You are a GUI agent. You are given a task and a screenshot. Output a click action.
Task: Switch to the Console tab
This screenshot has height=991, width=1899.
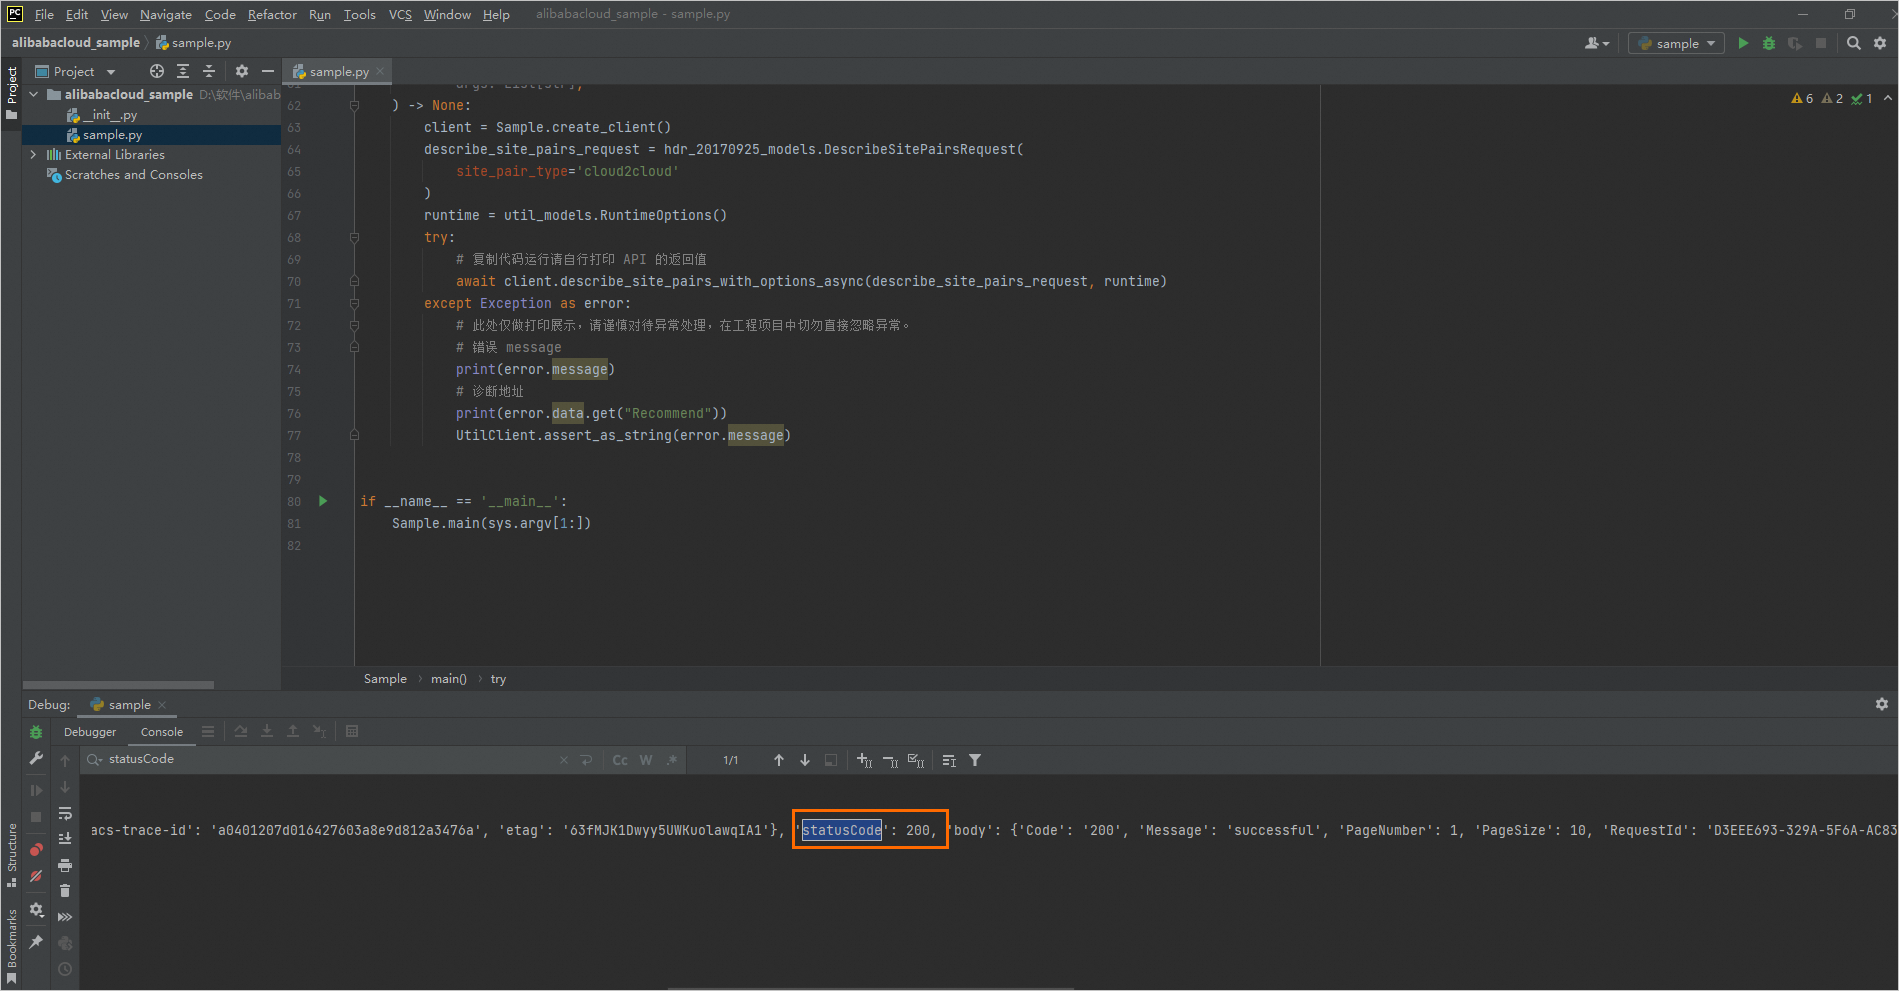click(x=162, y=732)
